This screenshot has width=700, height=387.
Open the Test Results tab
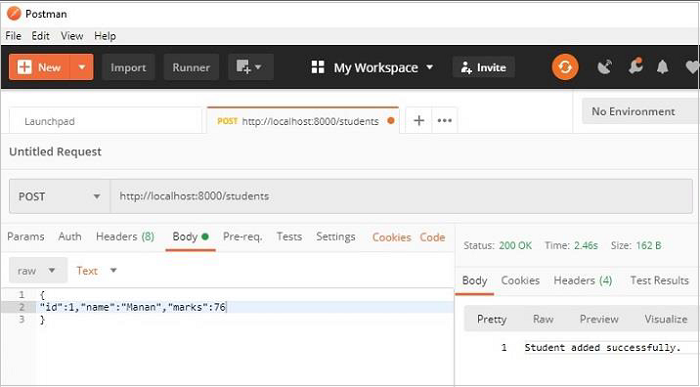[x=659, y=281]
